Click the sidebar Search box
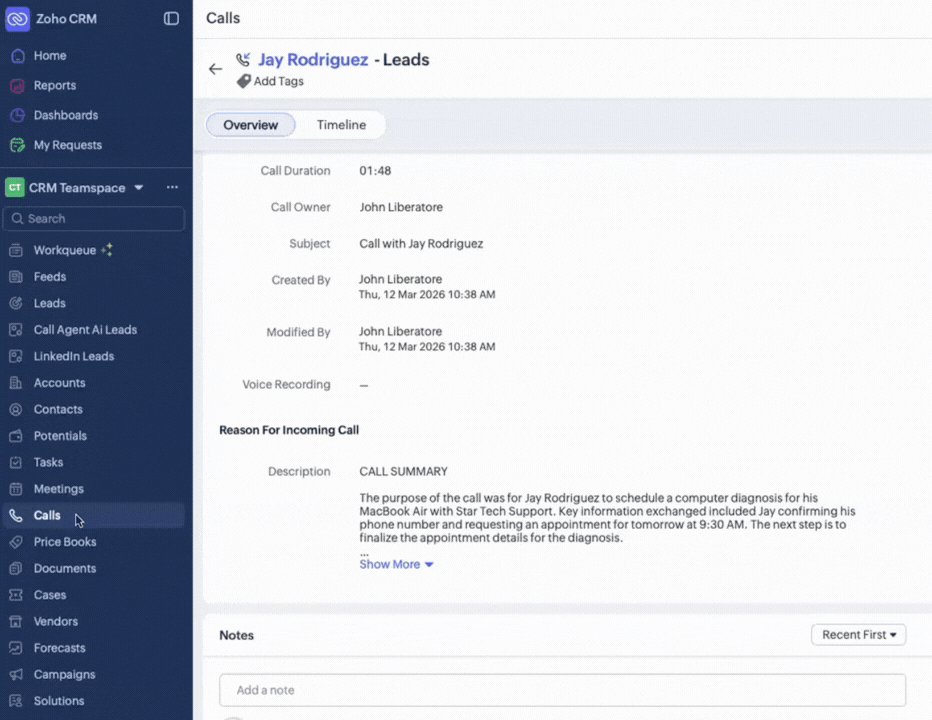This screenshot has height=720, width=932. (94, 219)
